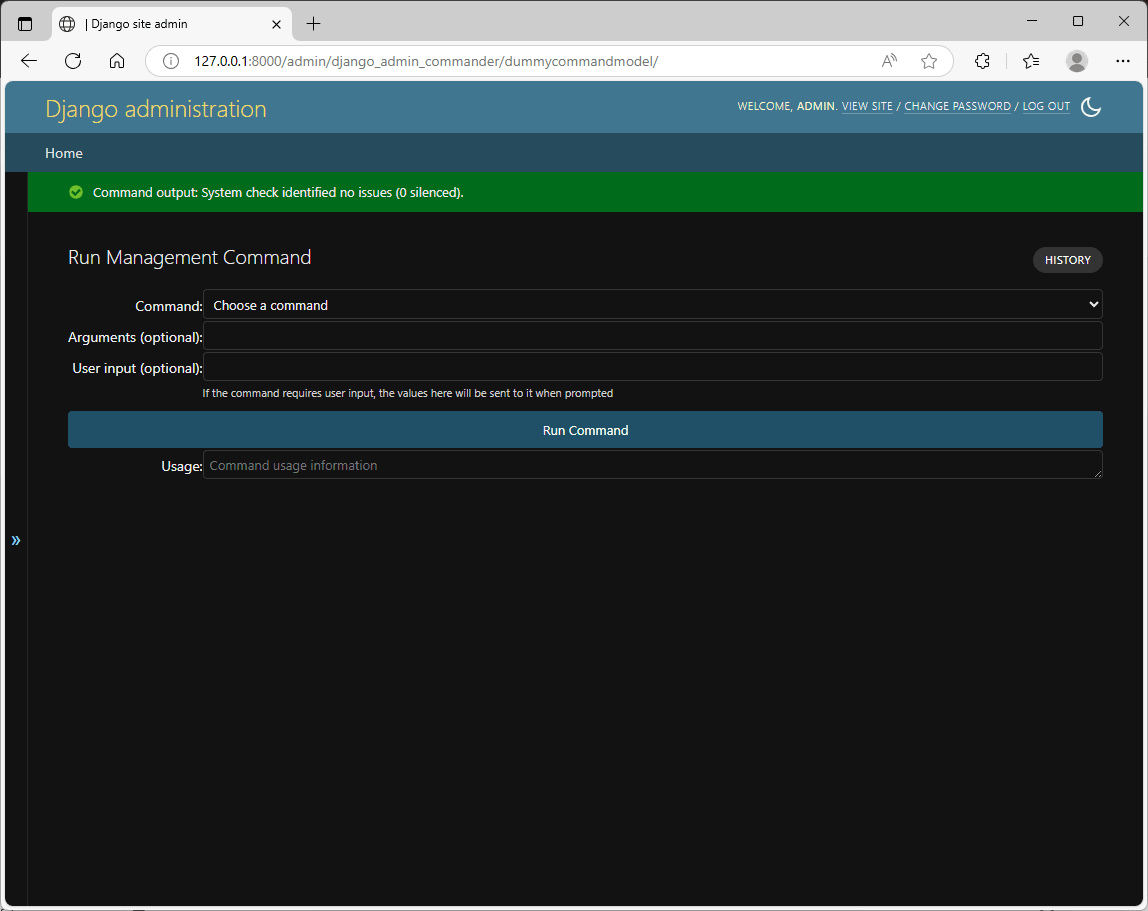
Task: Click the Arguments optional input field
Action: [653, 335]
